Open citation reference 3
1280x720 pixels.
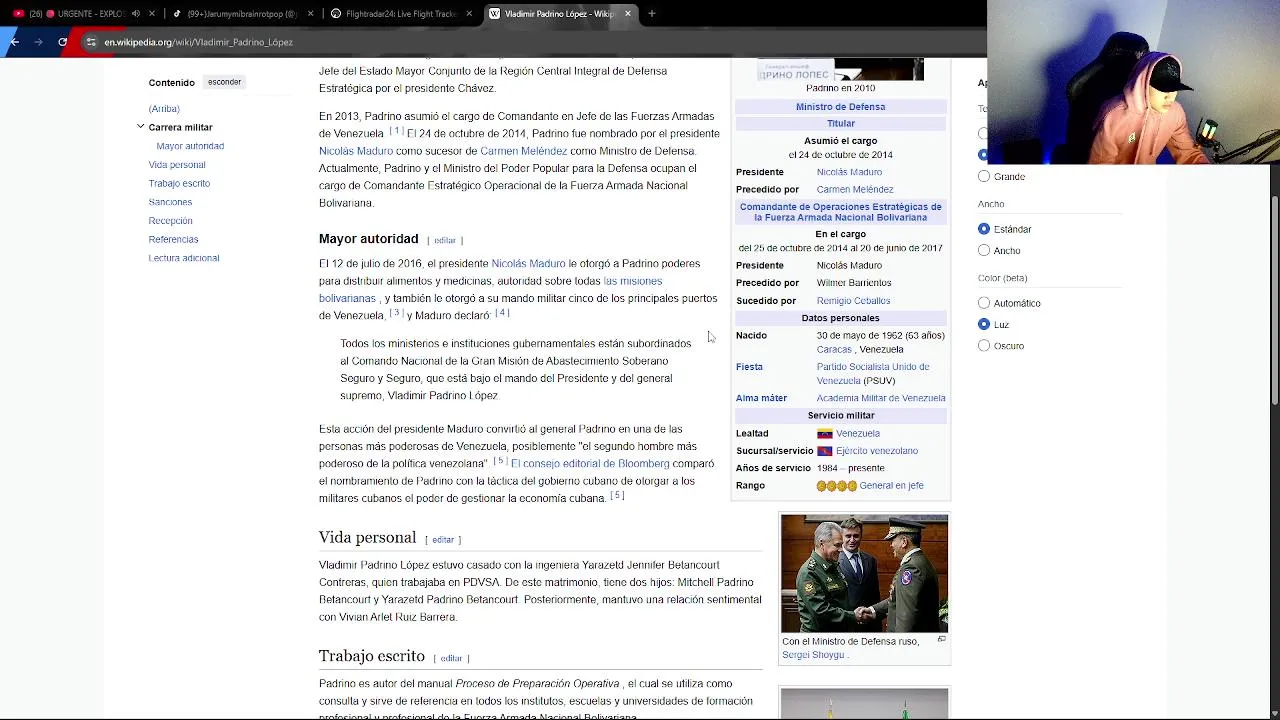point(395,313)
